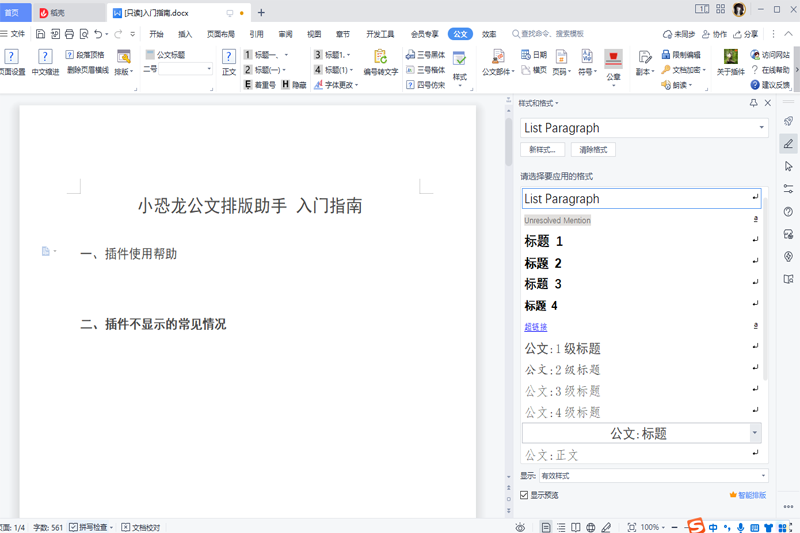Click the Save icon in quick access toolbar
This screenshot has width=800, height=533.
tap(40, 34)
